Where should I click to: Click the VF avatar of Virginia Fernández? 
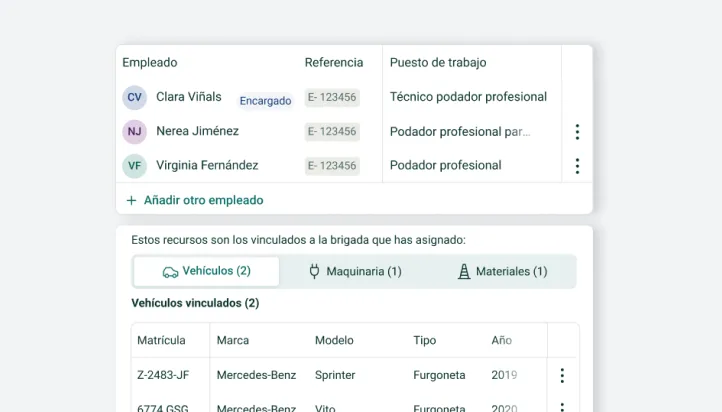pos(134,166)
